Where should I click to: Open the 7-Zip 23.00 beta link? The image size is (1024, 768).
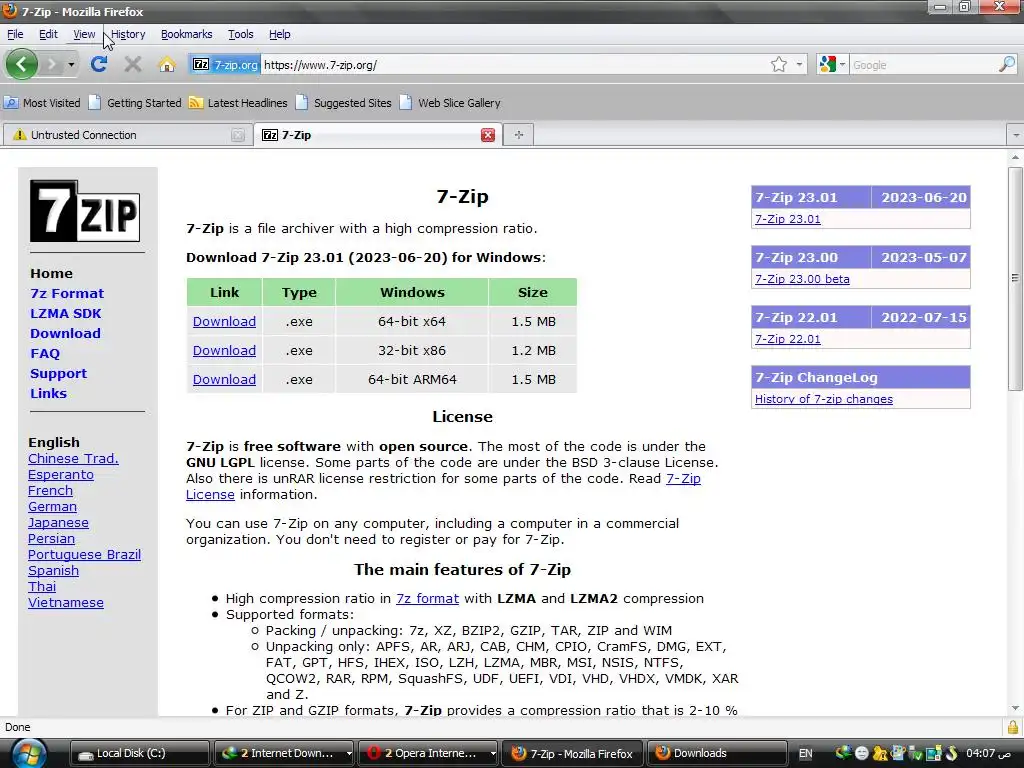802,279
